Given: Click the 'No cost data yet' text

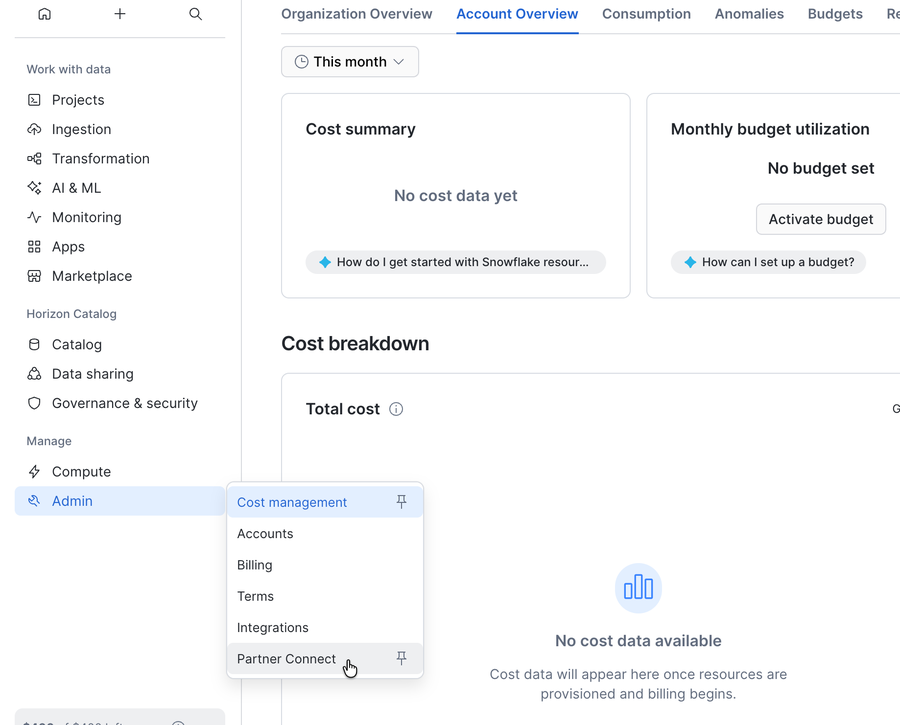Looking at the screenshot, I should [x=456, y=196].
